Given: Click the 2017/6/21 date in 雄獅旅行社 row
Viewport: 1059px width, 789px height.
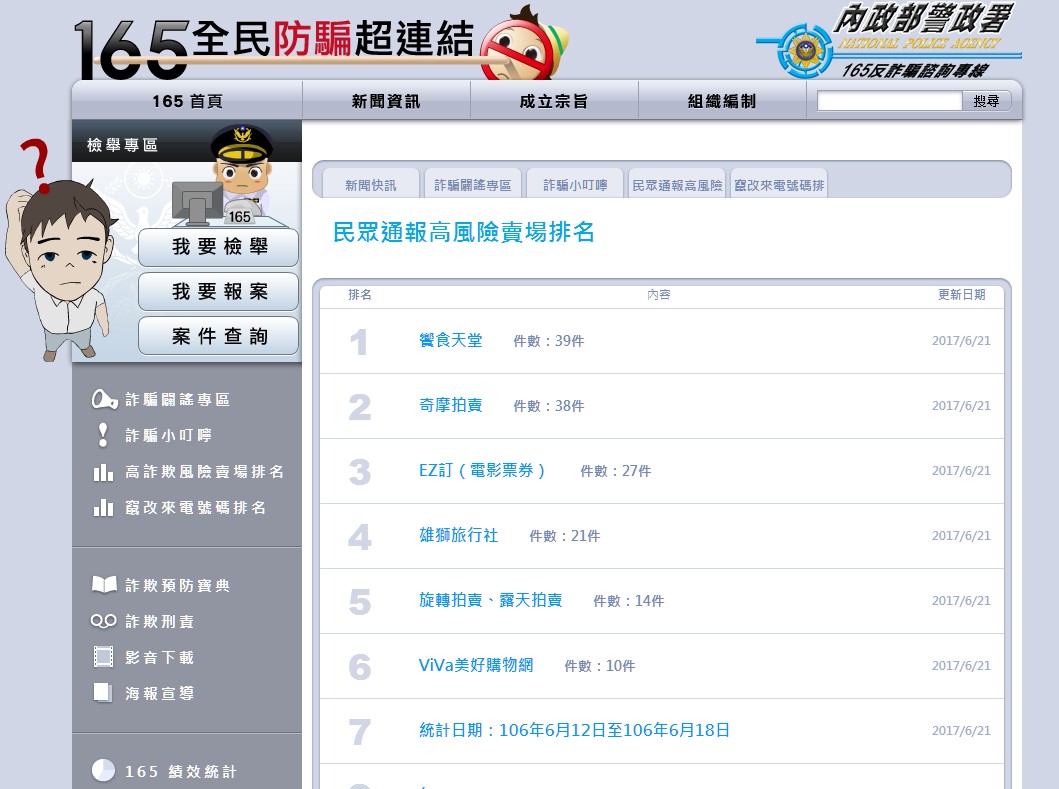Looking at the screenshot, I should pos(961,536).
